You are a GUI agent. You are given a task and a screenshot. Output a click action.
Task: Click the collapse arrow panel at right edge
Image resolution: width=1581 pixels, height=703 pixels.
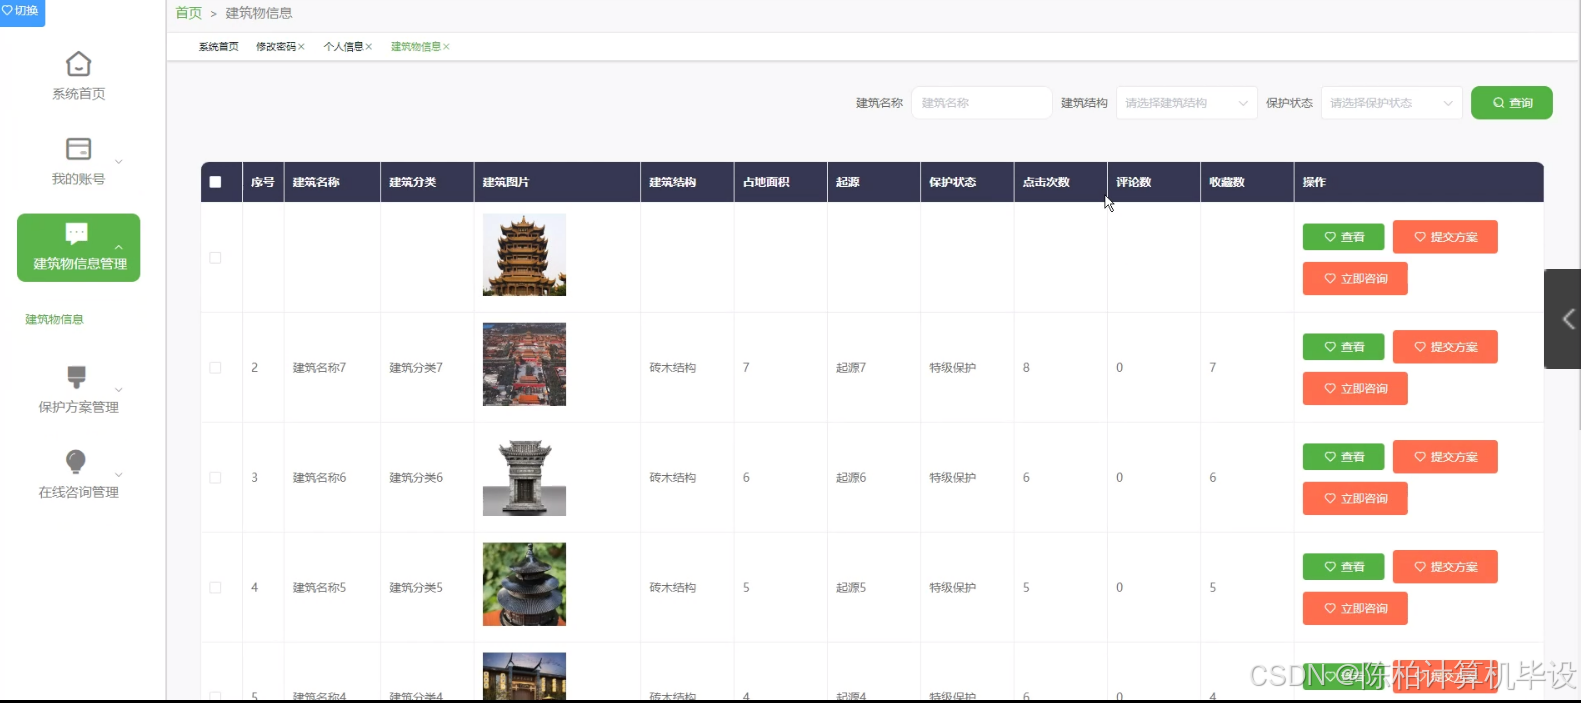pyautogui.click(x=1565, y=319)
